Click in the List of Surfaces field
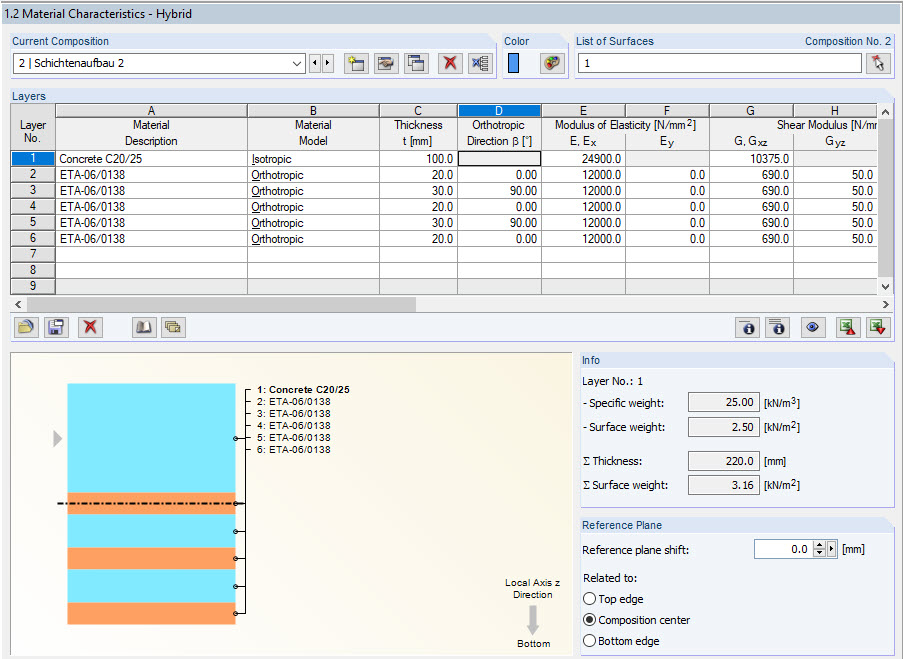The image size is (903, 659). click(x=719, y=63)
